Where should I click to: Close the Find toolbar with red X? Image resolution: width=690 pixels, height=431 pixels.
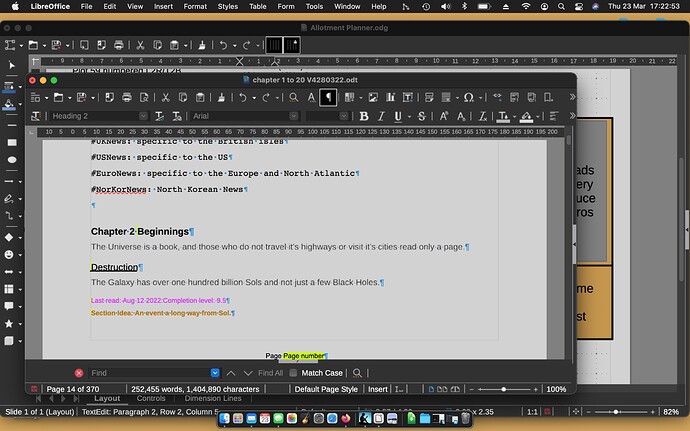[x=79, y=373]
